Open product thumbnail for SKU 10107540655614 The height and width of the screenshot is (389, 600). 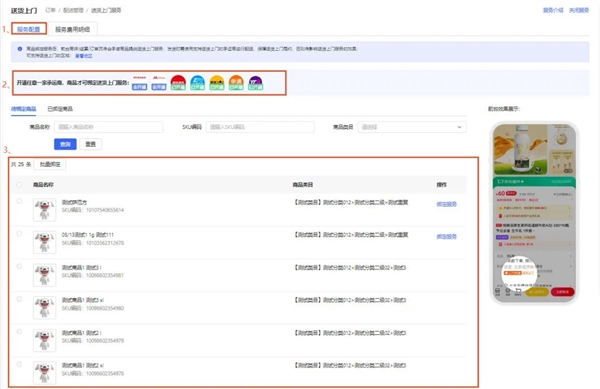(44, 210)
